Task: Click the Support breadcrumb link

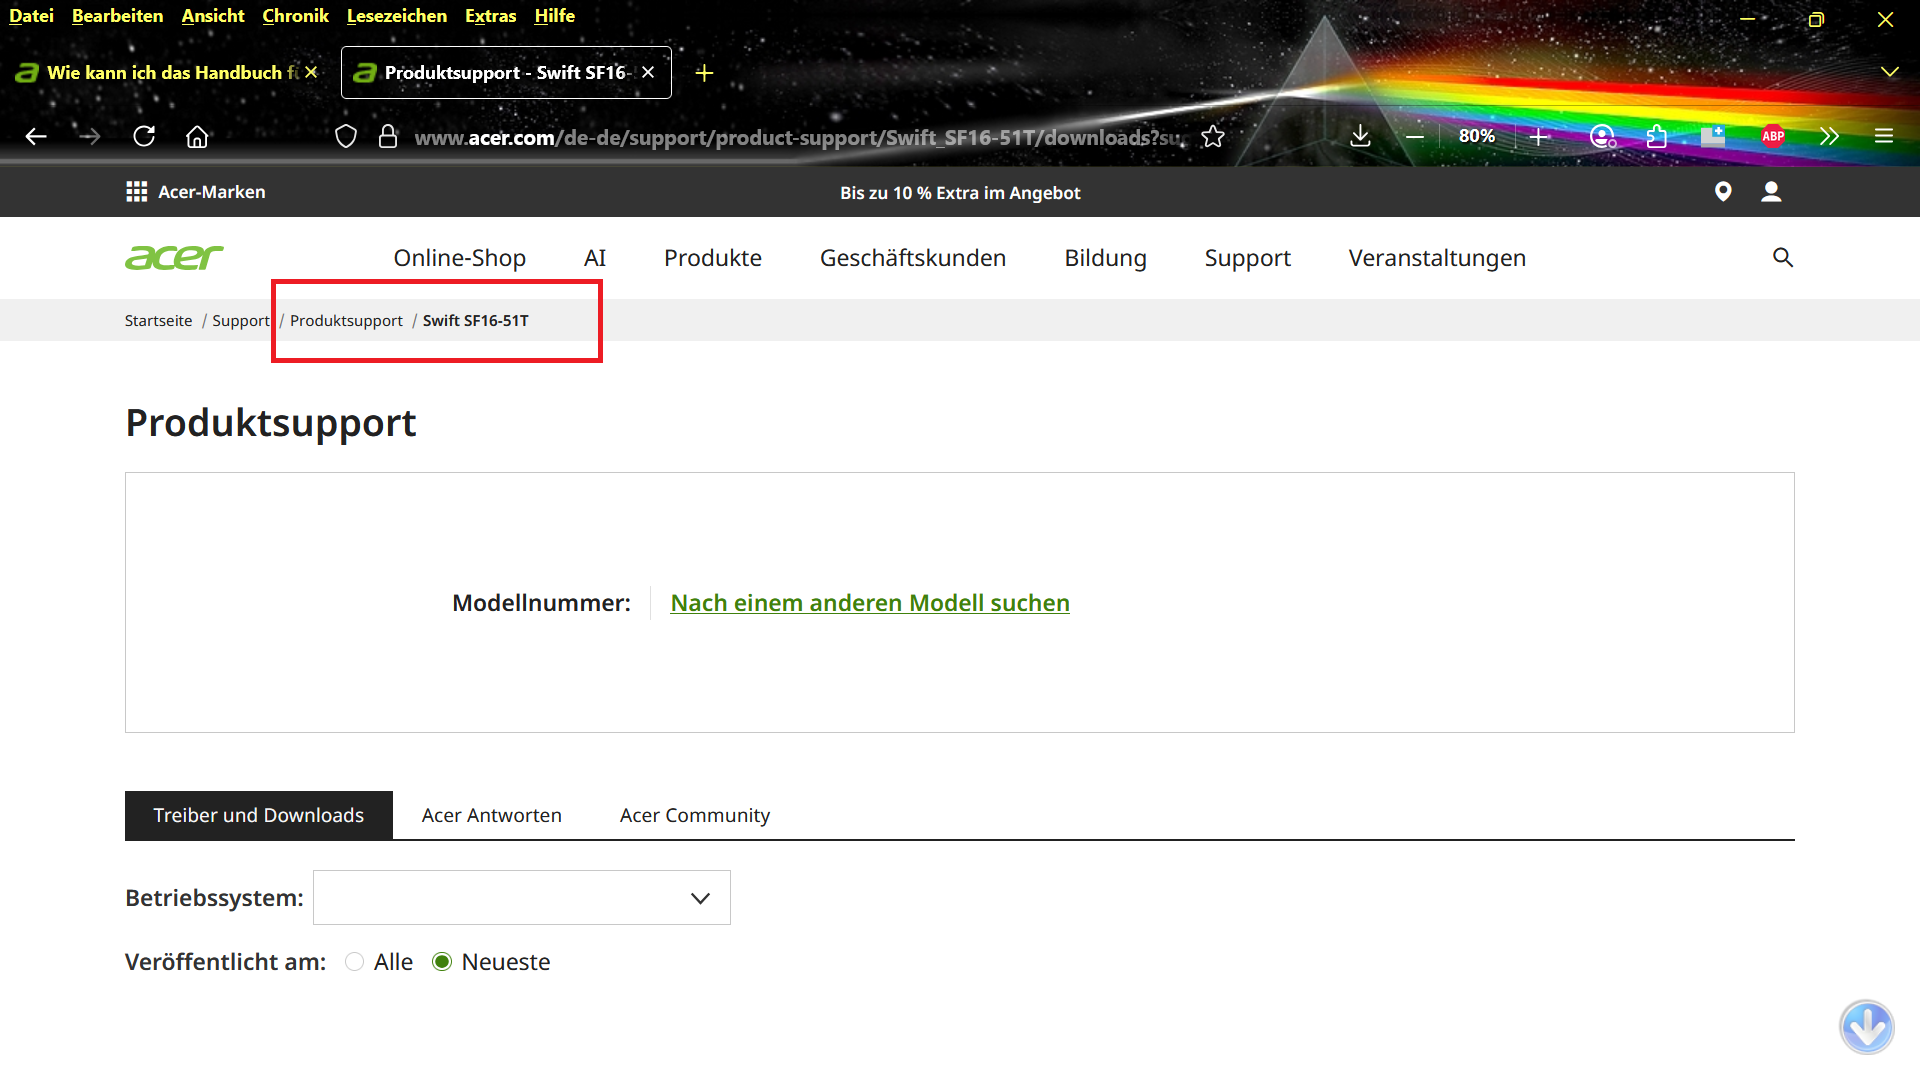Action: [241, 321]
